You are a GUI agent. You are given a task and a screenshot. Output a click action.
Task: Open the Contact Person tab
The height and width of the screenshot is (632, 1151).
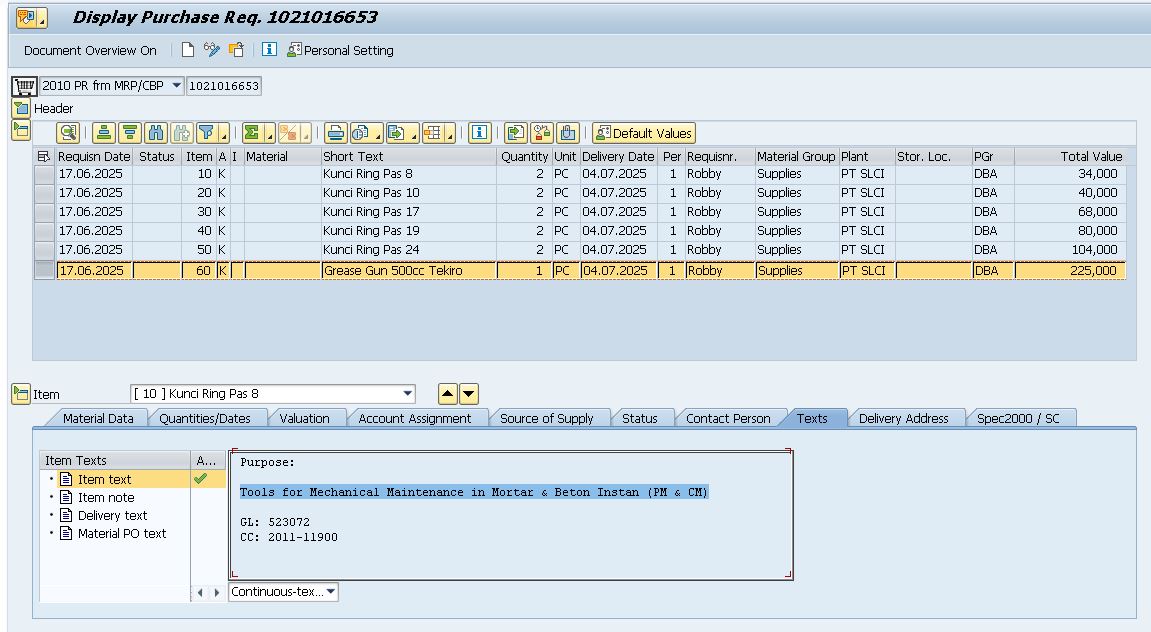tap(728, 418)
